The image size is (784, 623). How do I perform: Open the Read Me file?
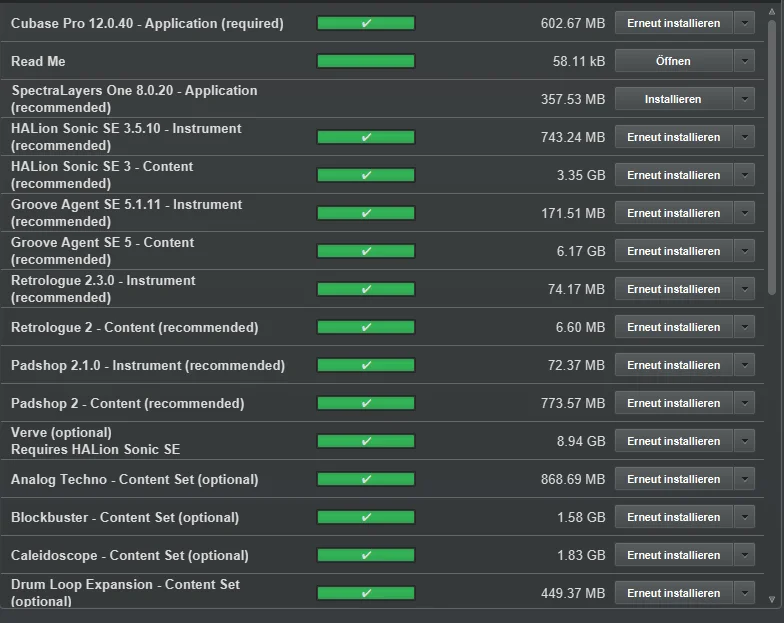coord(674,61)
